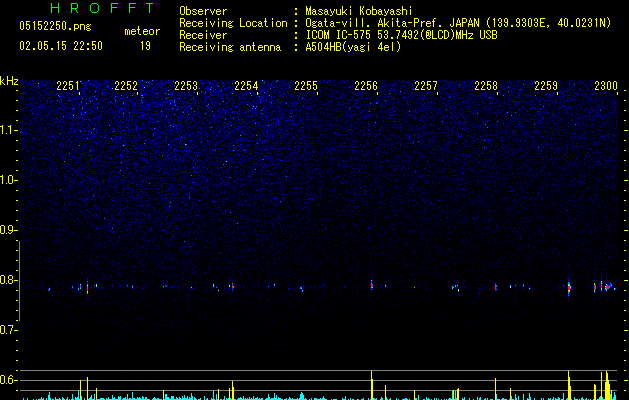
Task: Click the 2254 time marker
Action: 246,86
